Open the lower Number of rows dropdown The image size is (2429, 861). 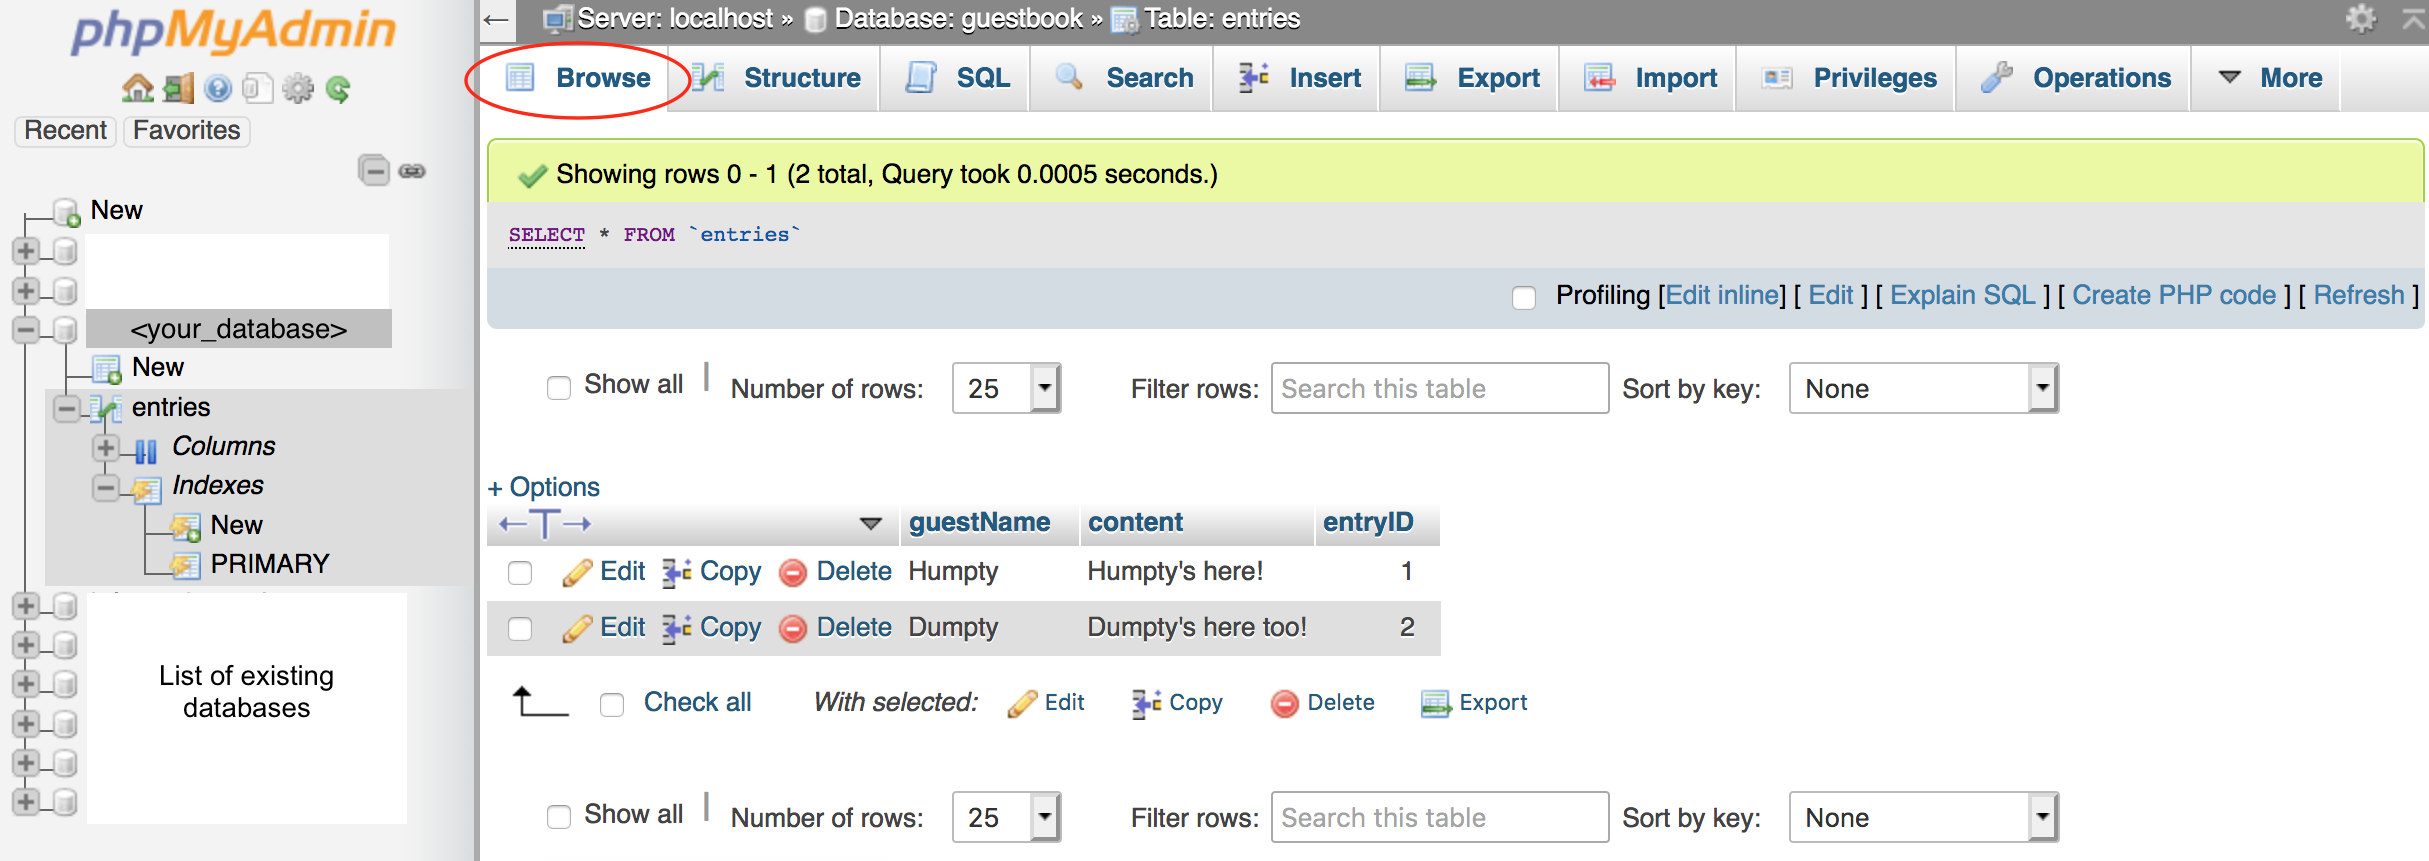[x=1006, y=817]
